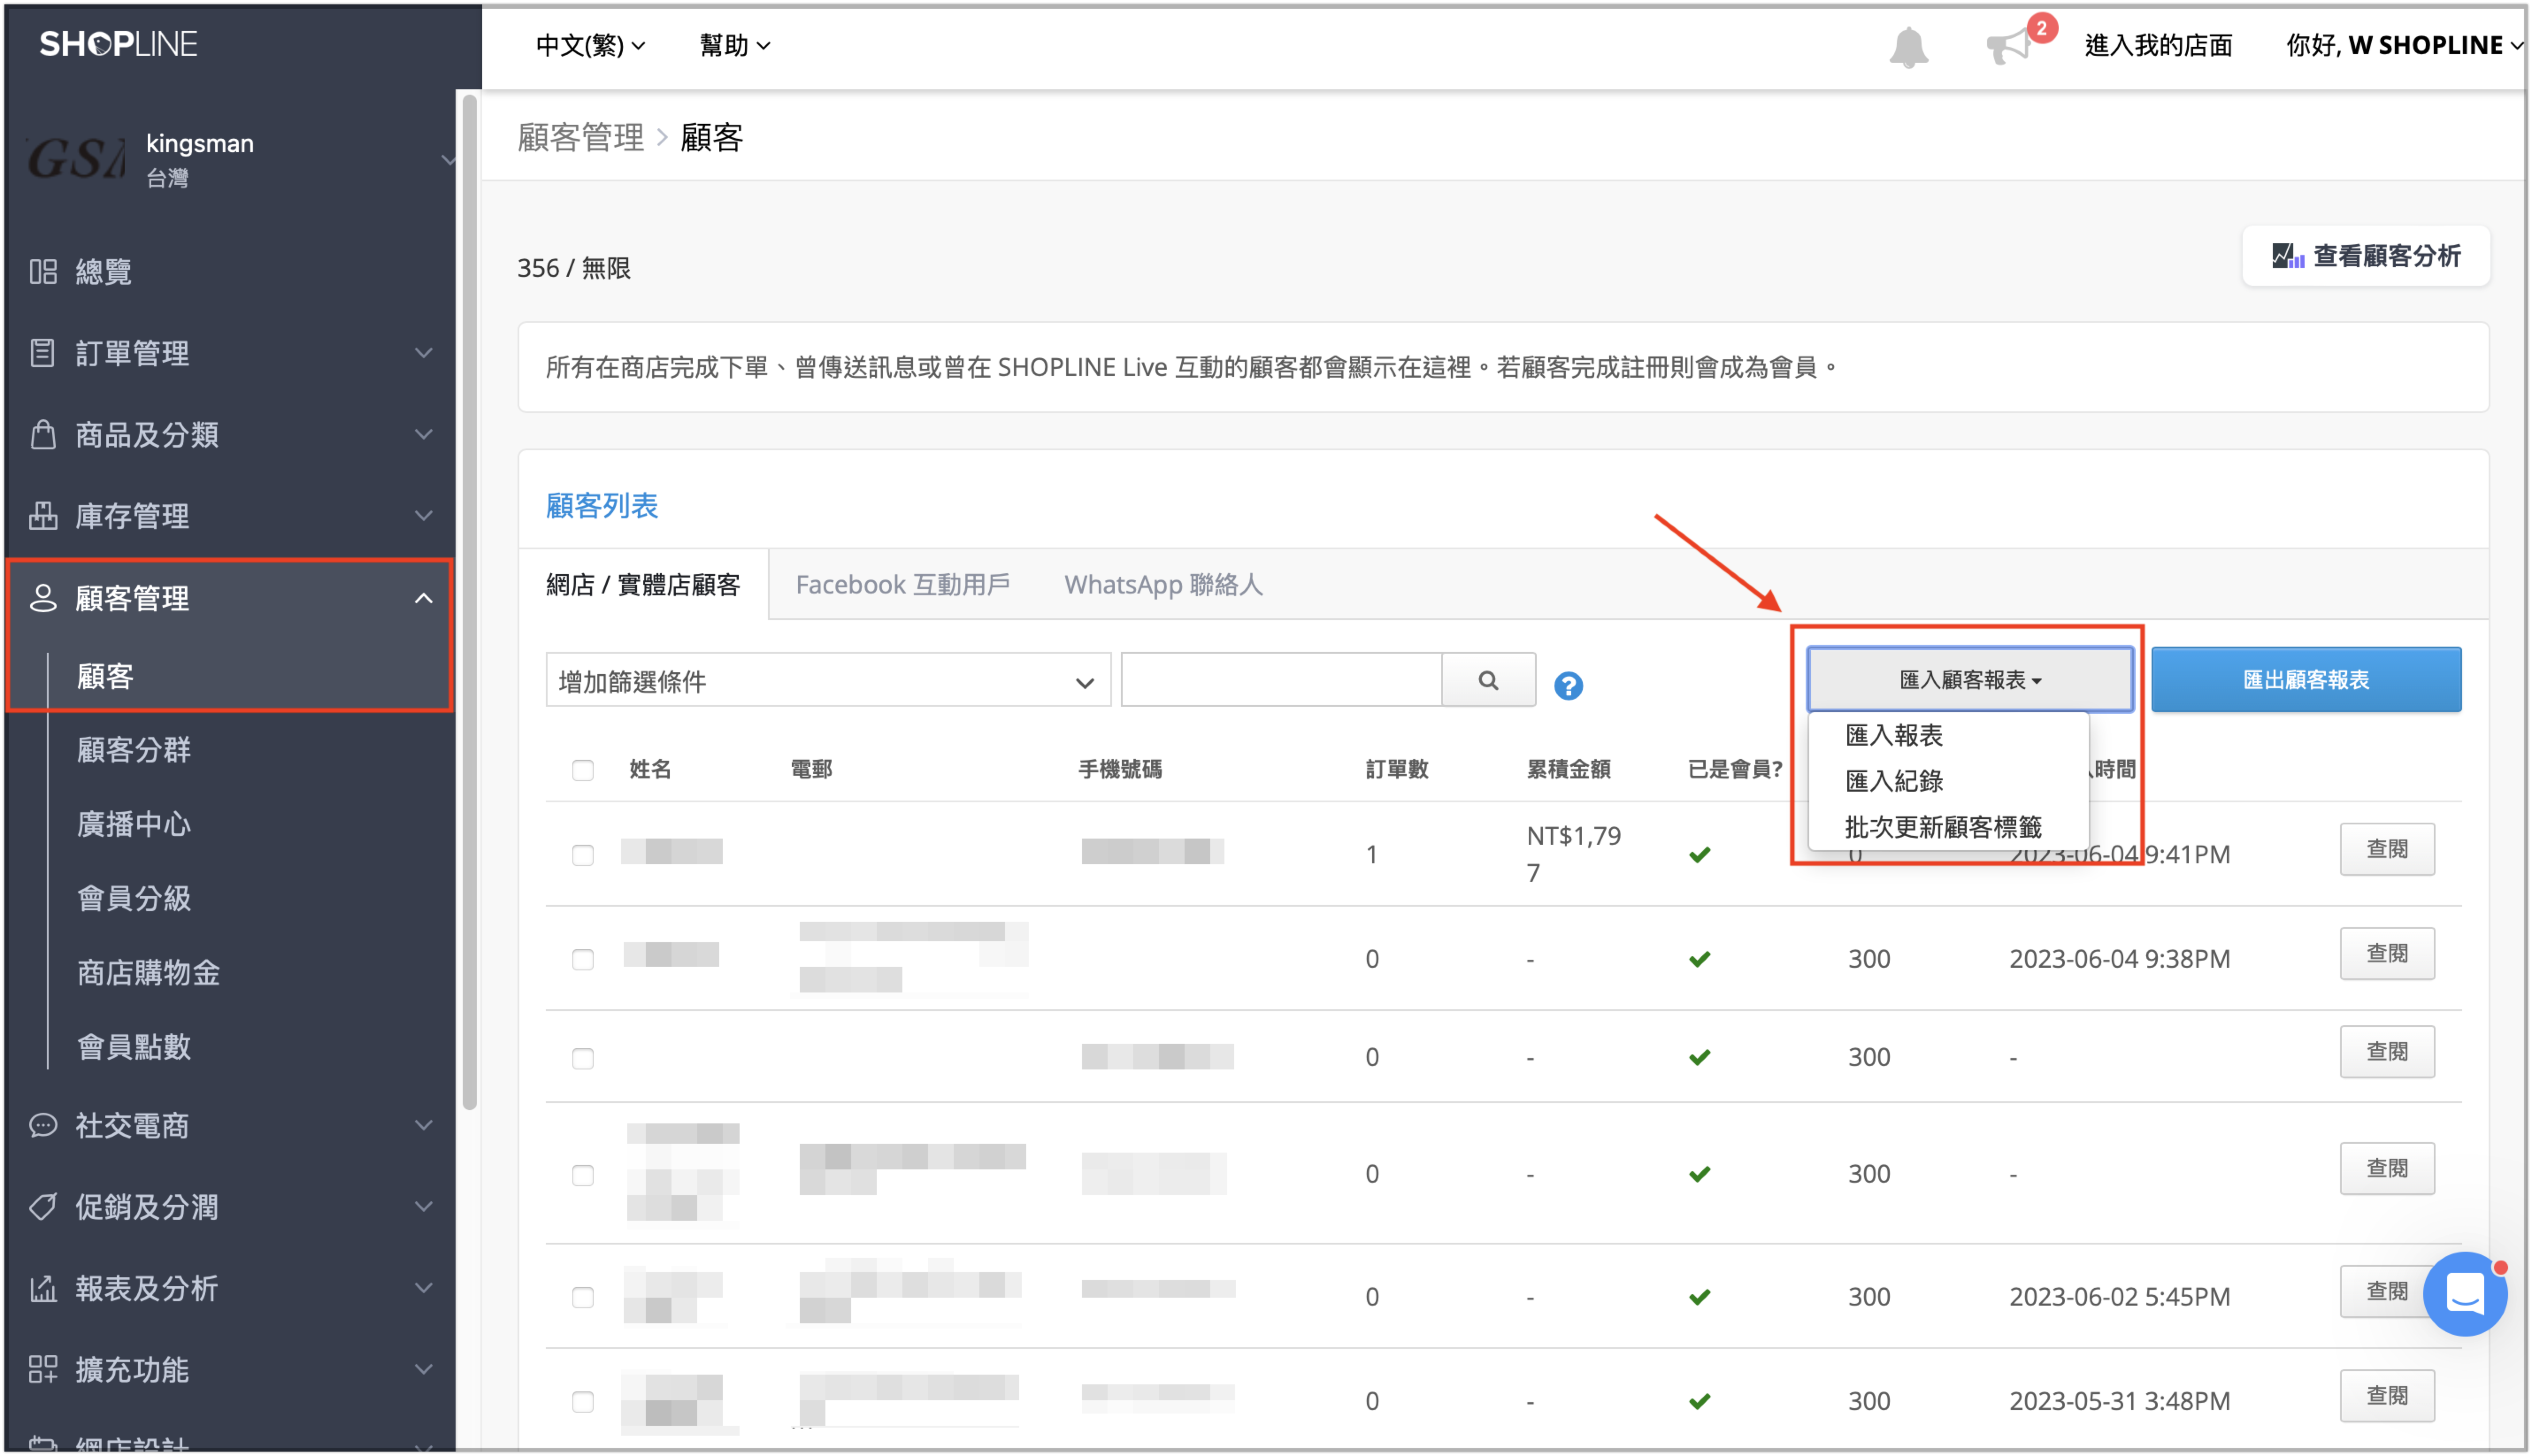Expand the 商品及分類 menu chevron
This screenshot has height=1456, width=2532.
click(424, 434)
